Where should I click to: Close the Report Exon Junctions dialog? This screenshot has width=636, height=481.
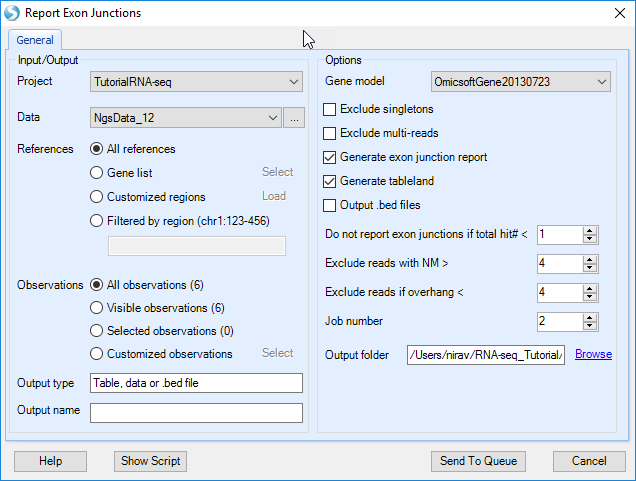tap(619, 13)
